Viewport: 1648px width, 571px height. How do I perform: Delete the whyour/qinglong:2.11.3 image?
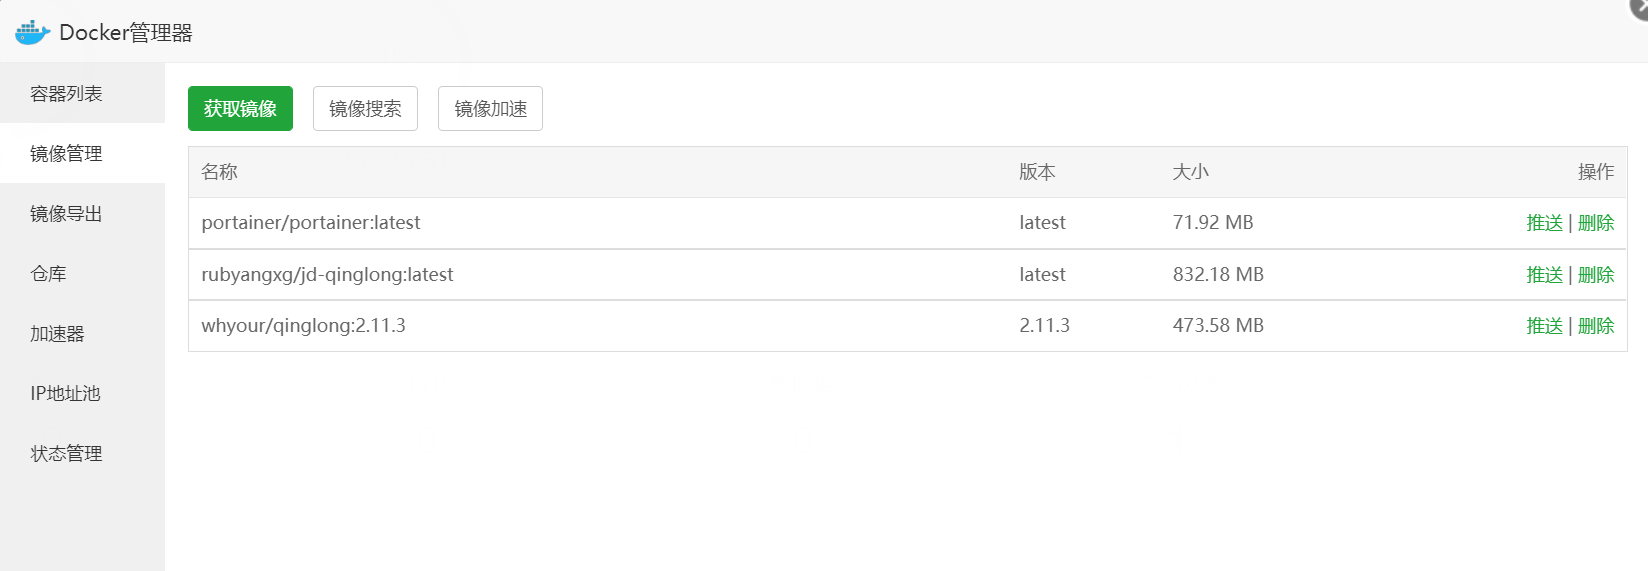(x=1596, y=326)
